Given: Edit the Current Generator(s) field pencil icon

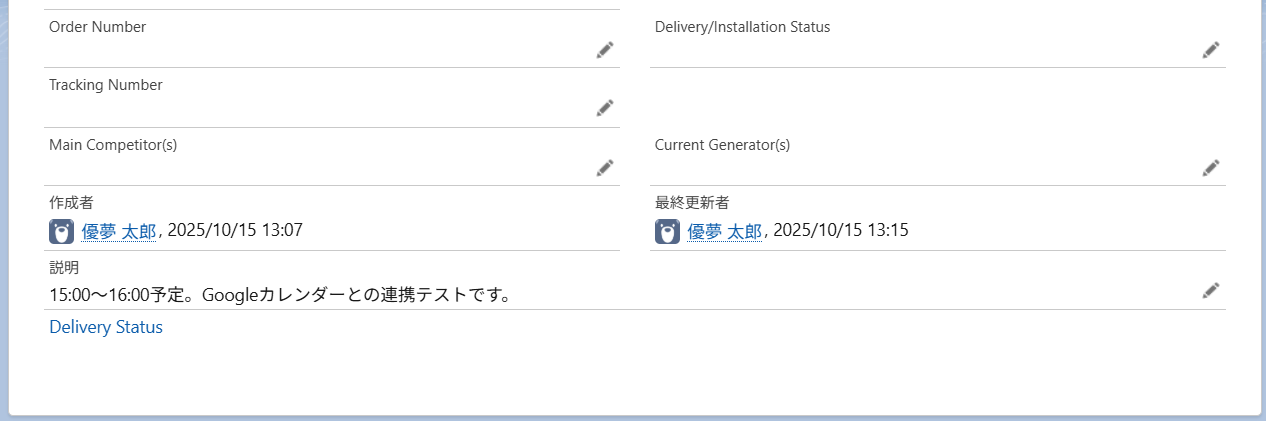Looking at the screenshot, I should pos(1211,168).
